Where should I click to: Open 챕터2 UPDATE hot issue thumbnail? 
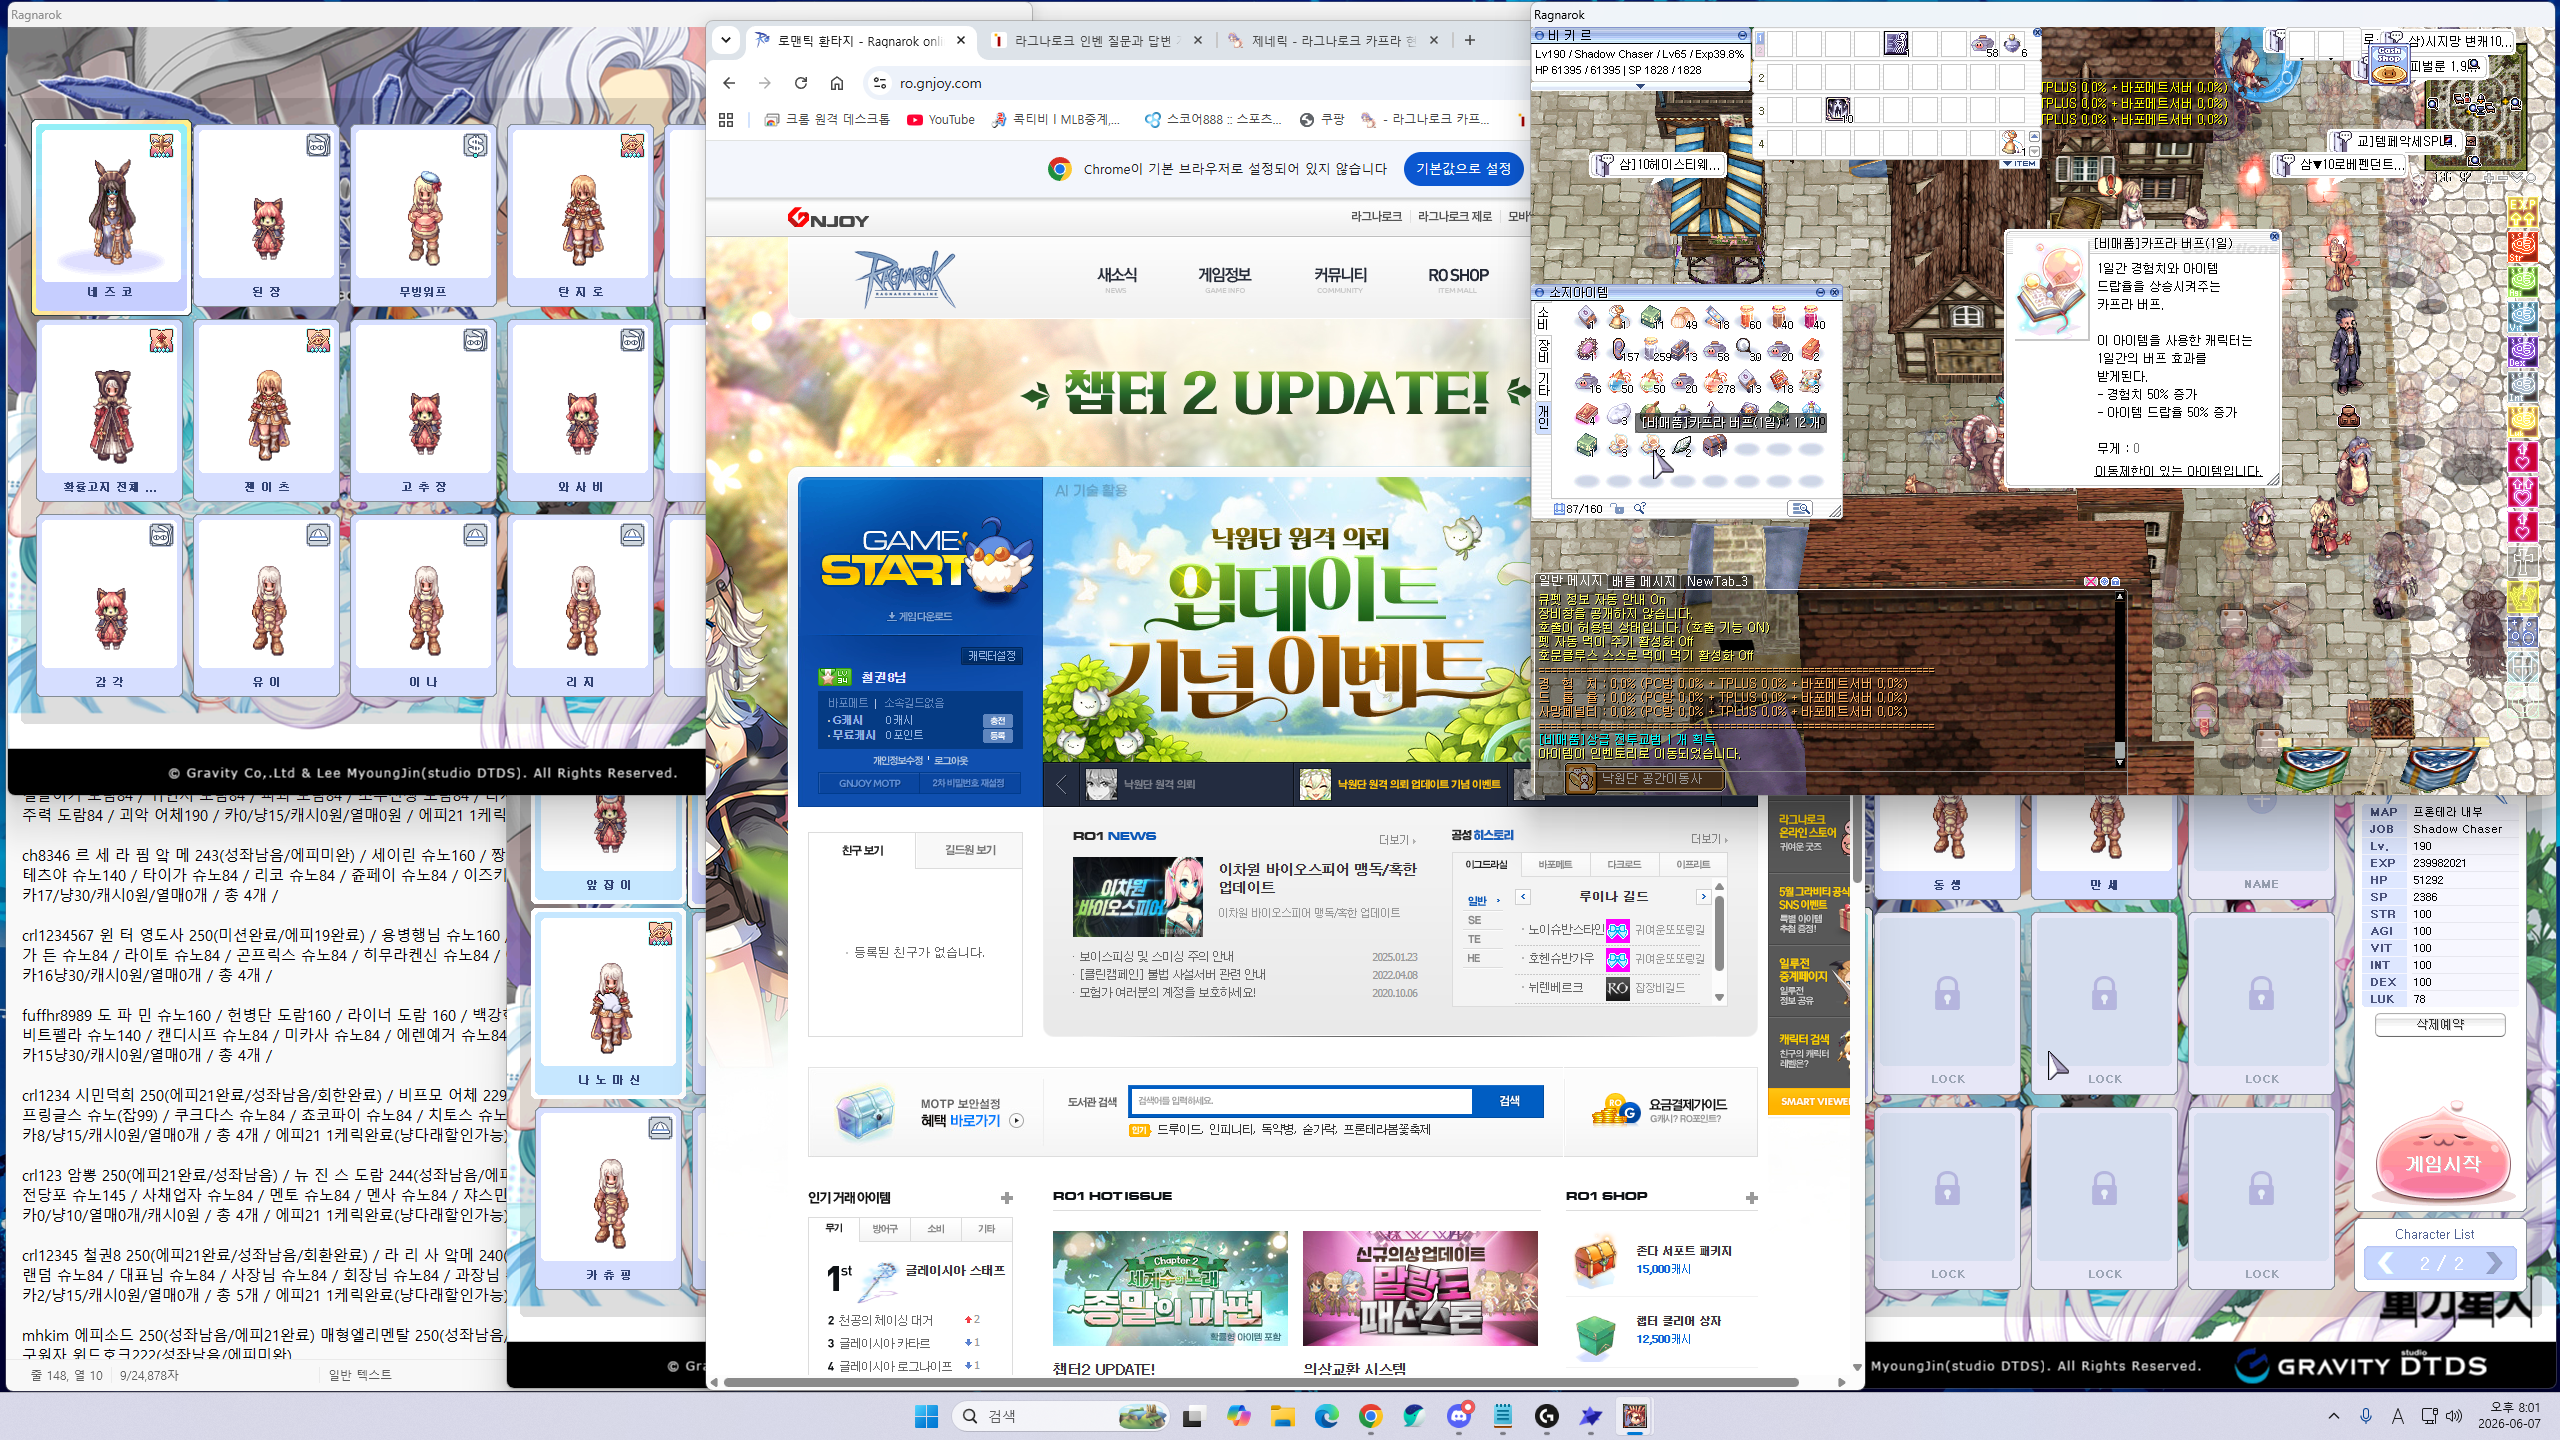click(x=1170, y=1288)
